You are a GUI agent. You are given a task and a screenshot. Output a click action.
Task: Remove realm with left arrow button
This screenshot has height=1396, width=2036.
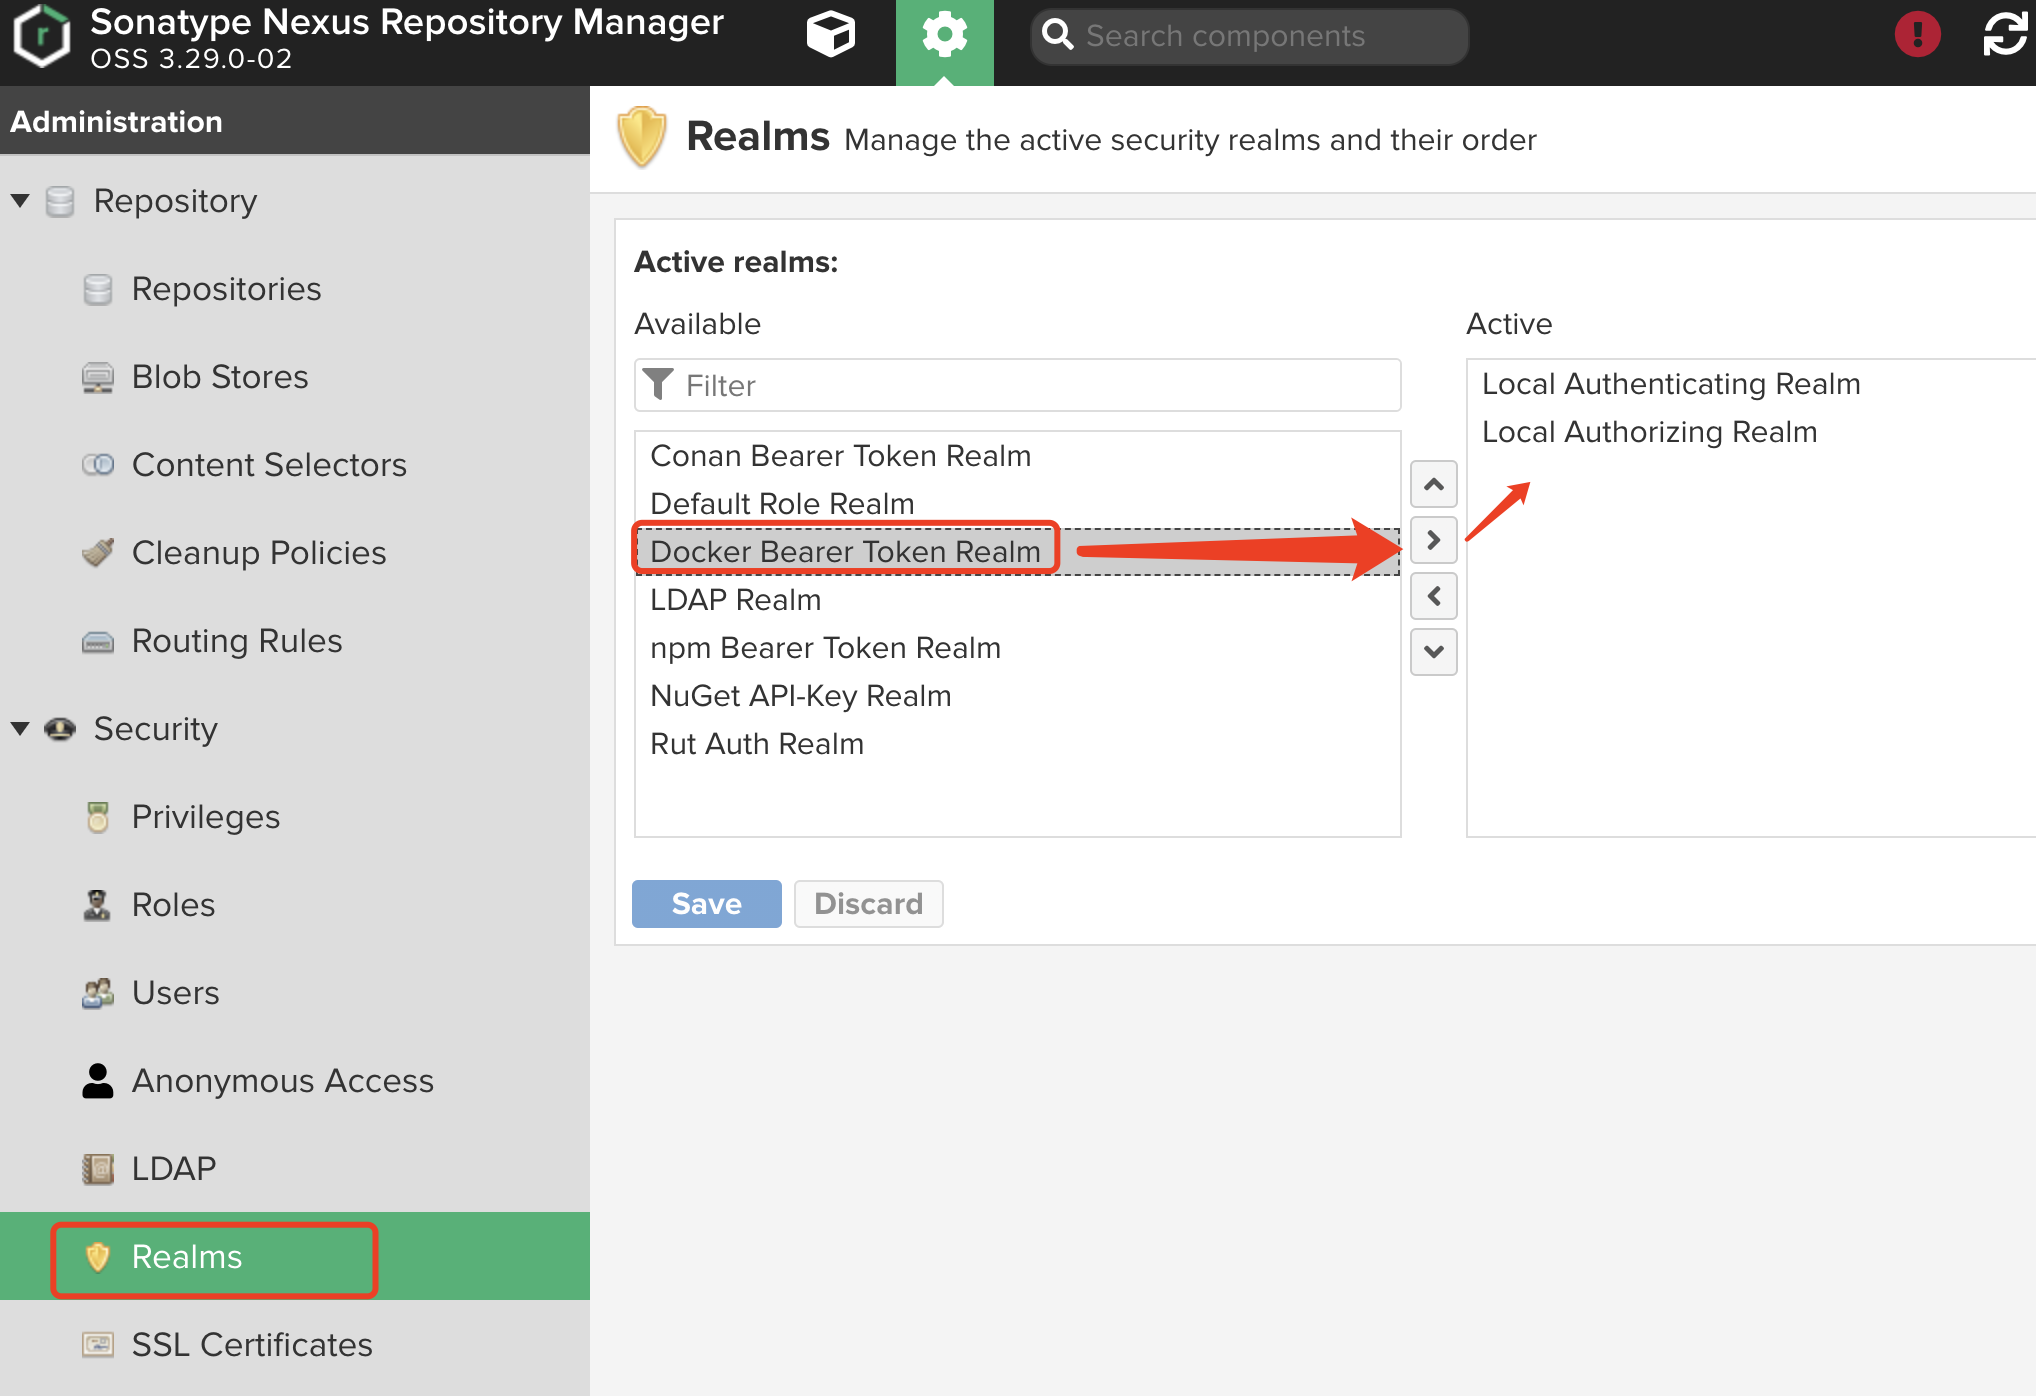[1433, 597]
